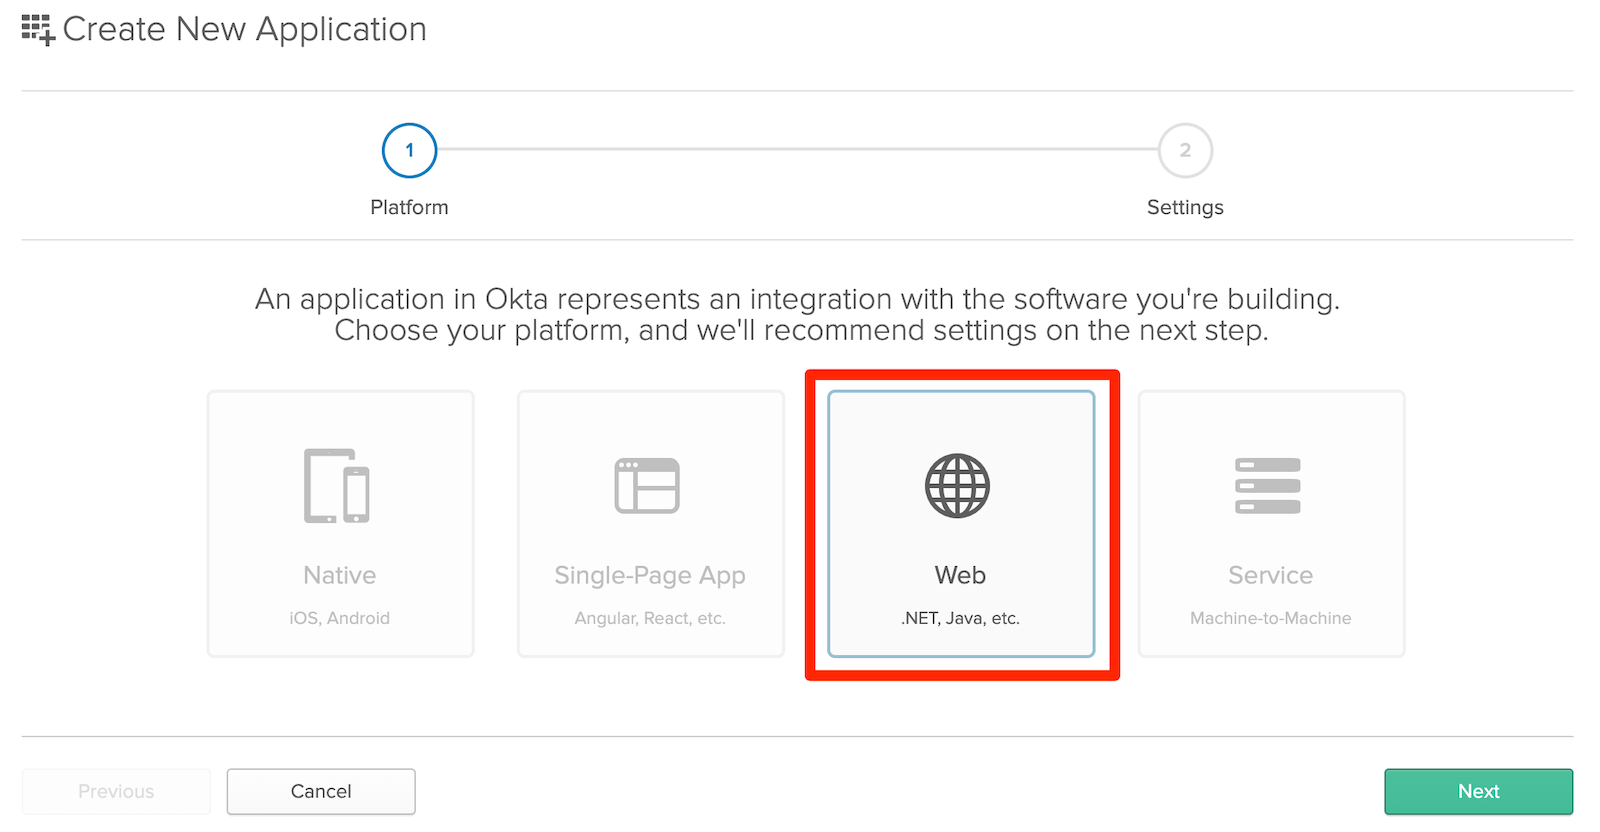Image resolution: width=1600 pixels, height=832 pixels.
Task: Click the .NET, Java, etc. subtitle
Action: 960,618
